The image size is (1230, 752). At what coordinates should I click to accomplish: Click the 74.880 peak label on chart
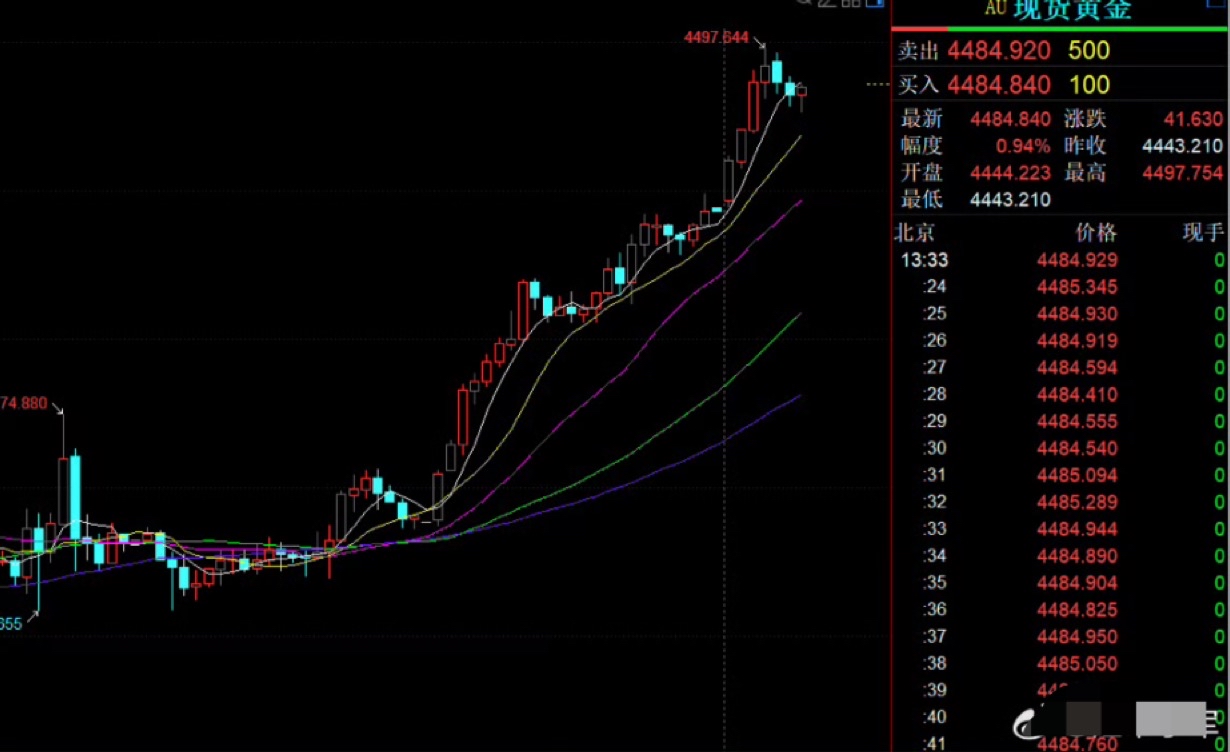click(23, 403)
